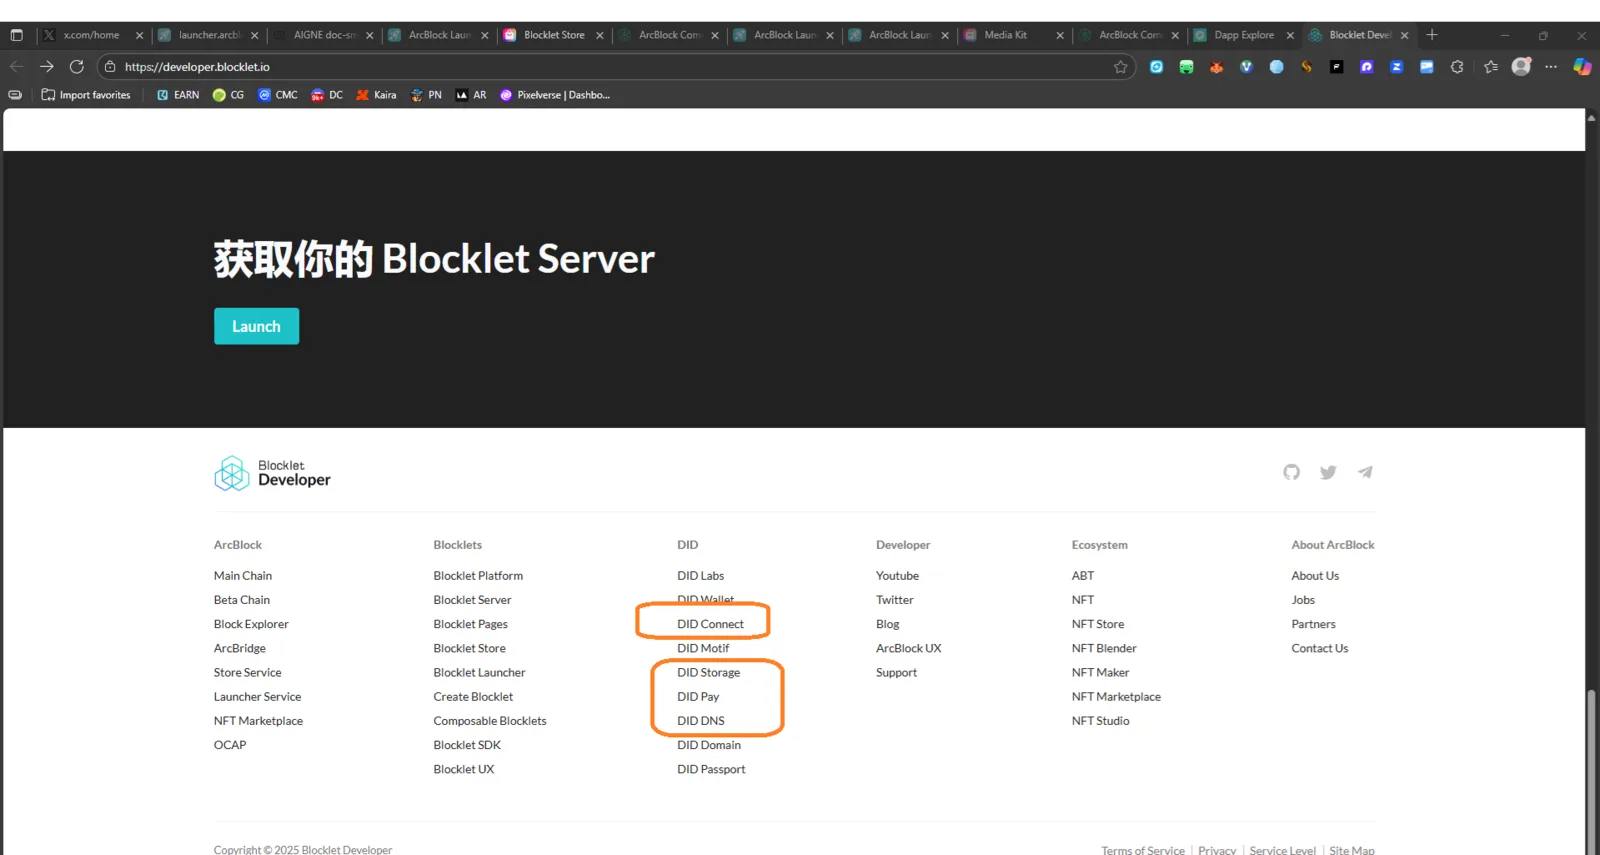Open the blue Z extension icon

point(1397,67)
